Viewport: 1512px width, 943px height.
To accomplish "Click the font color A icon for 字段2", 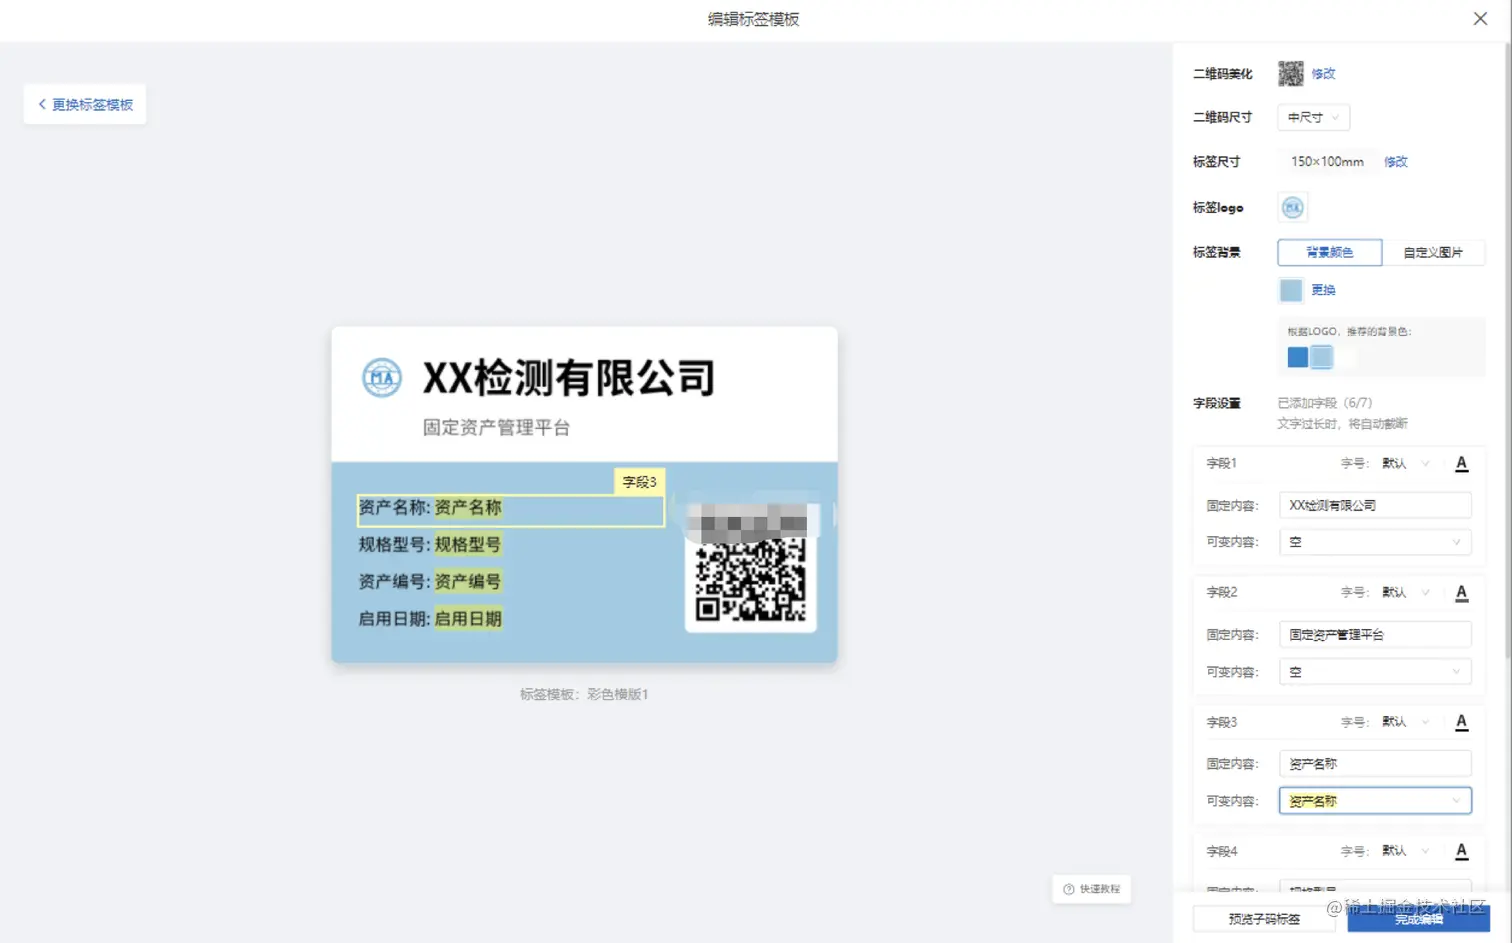I will click(x=1461, y=593).
